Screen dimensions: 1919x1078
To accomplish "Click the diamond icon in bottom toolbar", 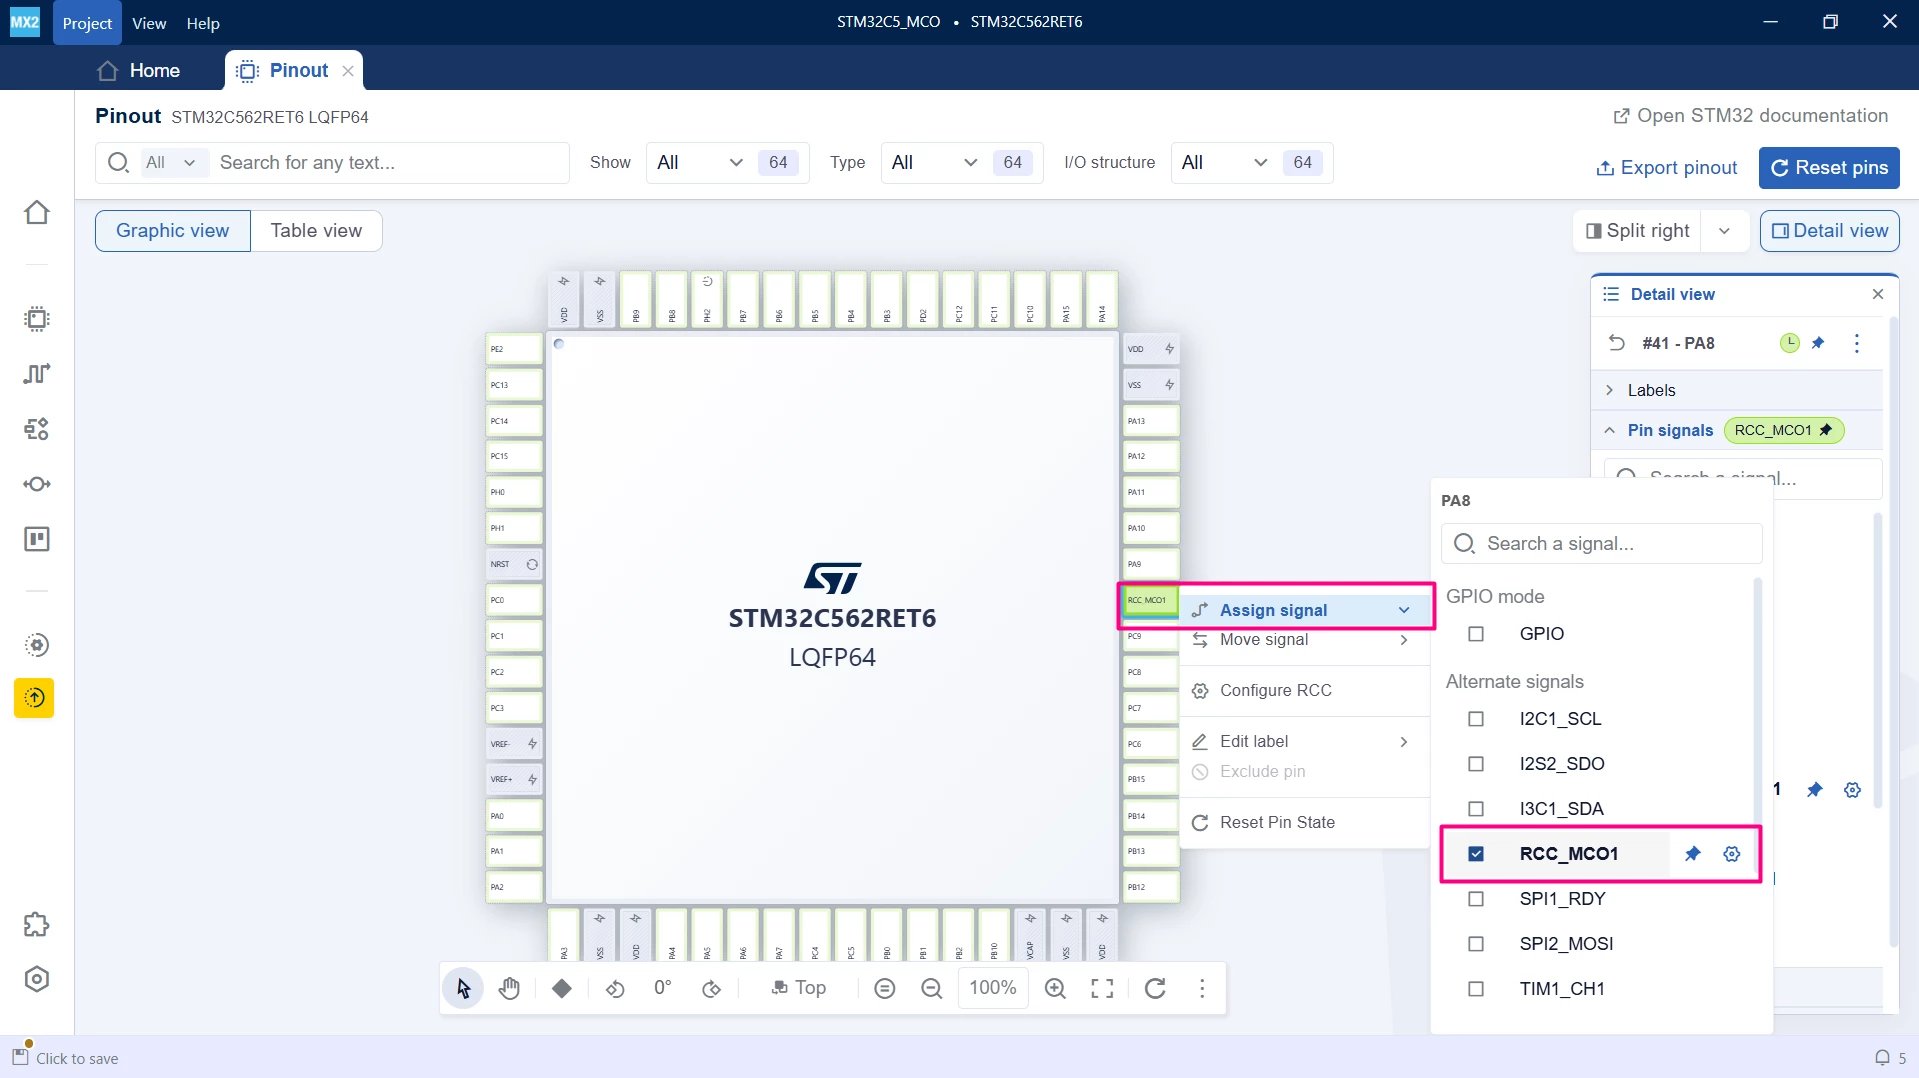I will pos(562,988).
